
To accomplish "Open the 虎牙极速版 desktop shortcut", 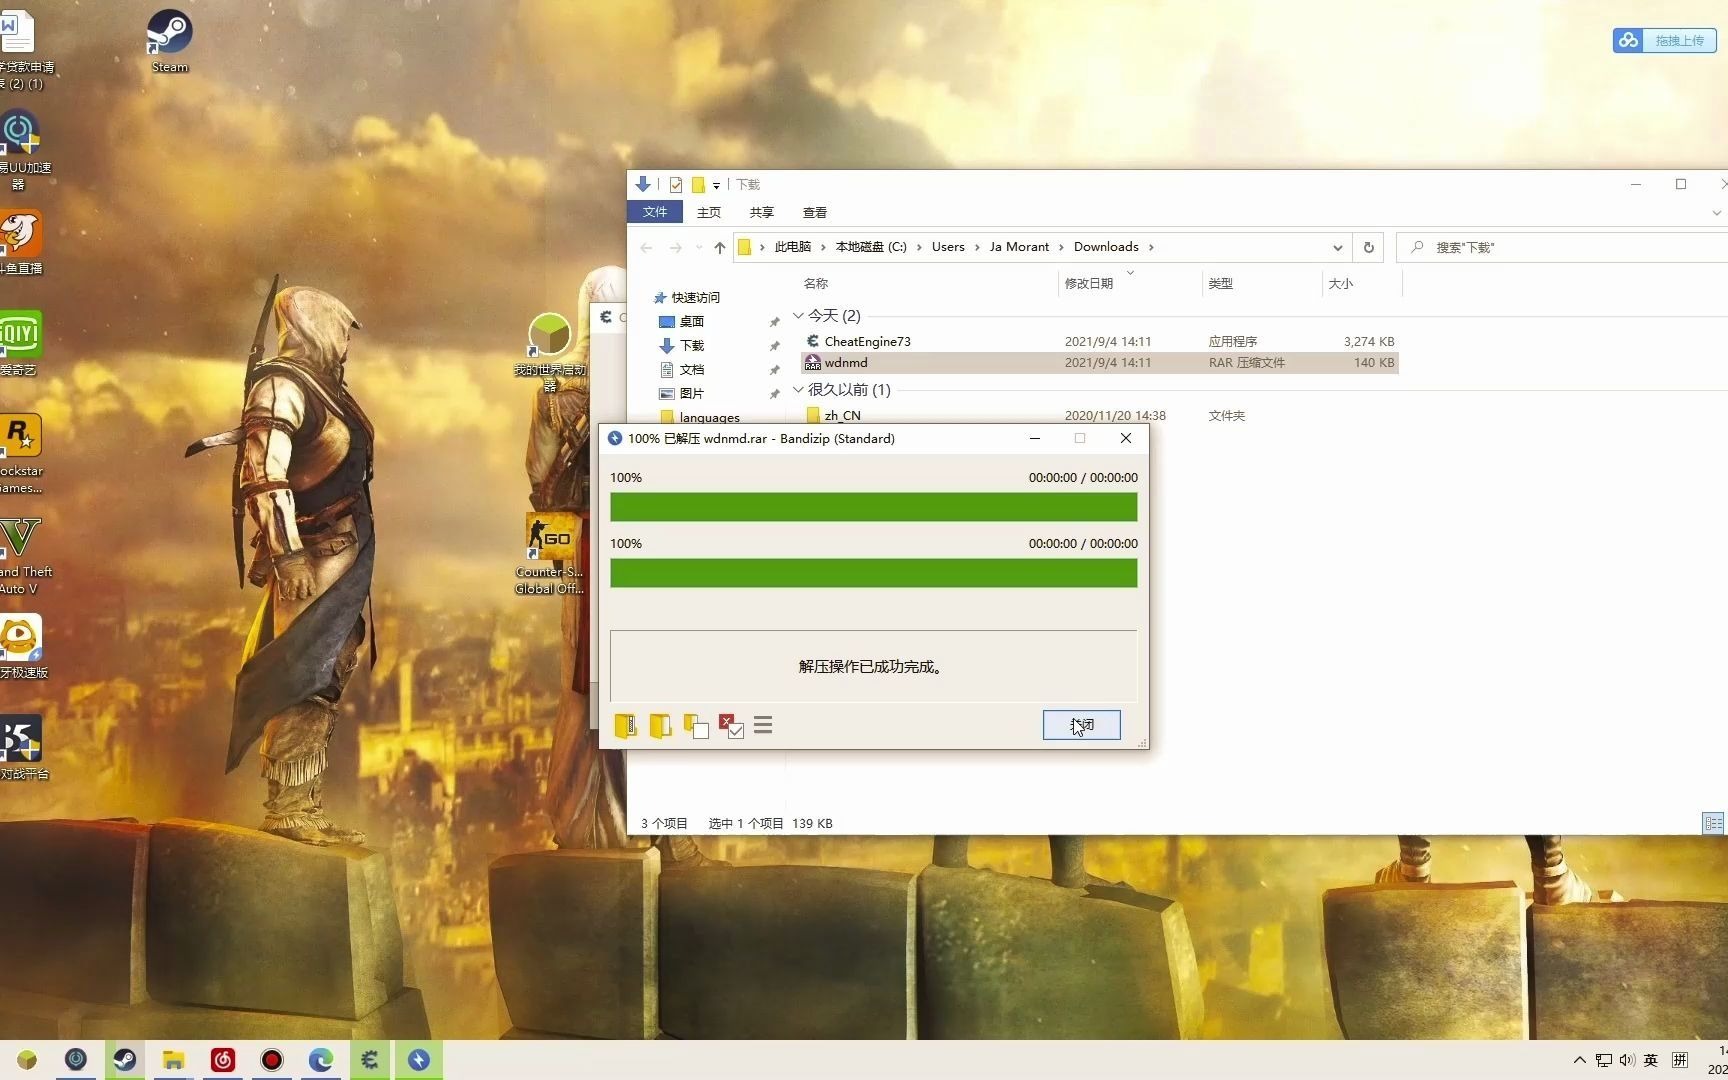I will pyautogui.click(x=22, y=647).
